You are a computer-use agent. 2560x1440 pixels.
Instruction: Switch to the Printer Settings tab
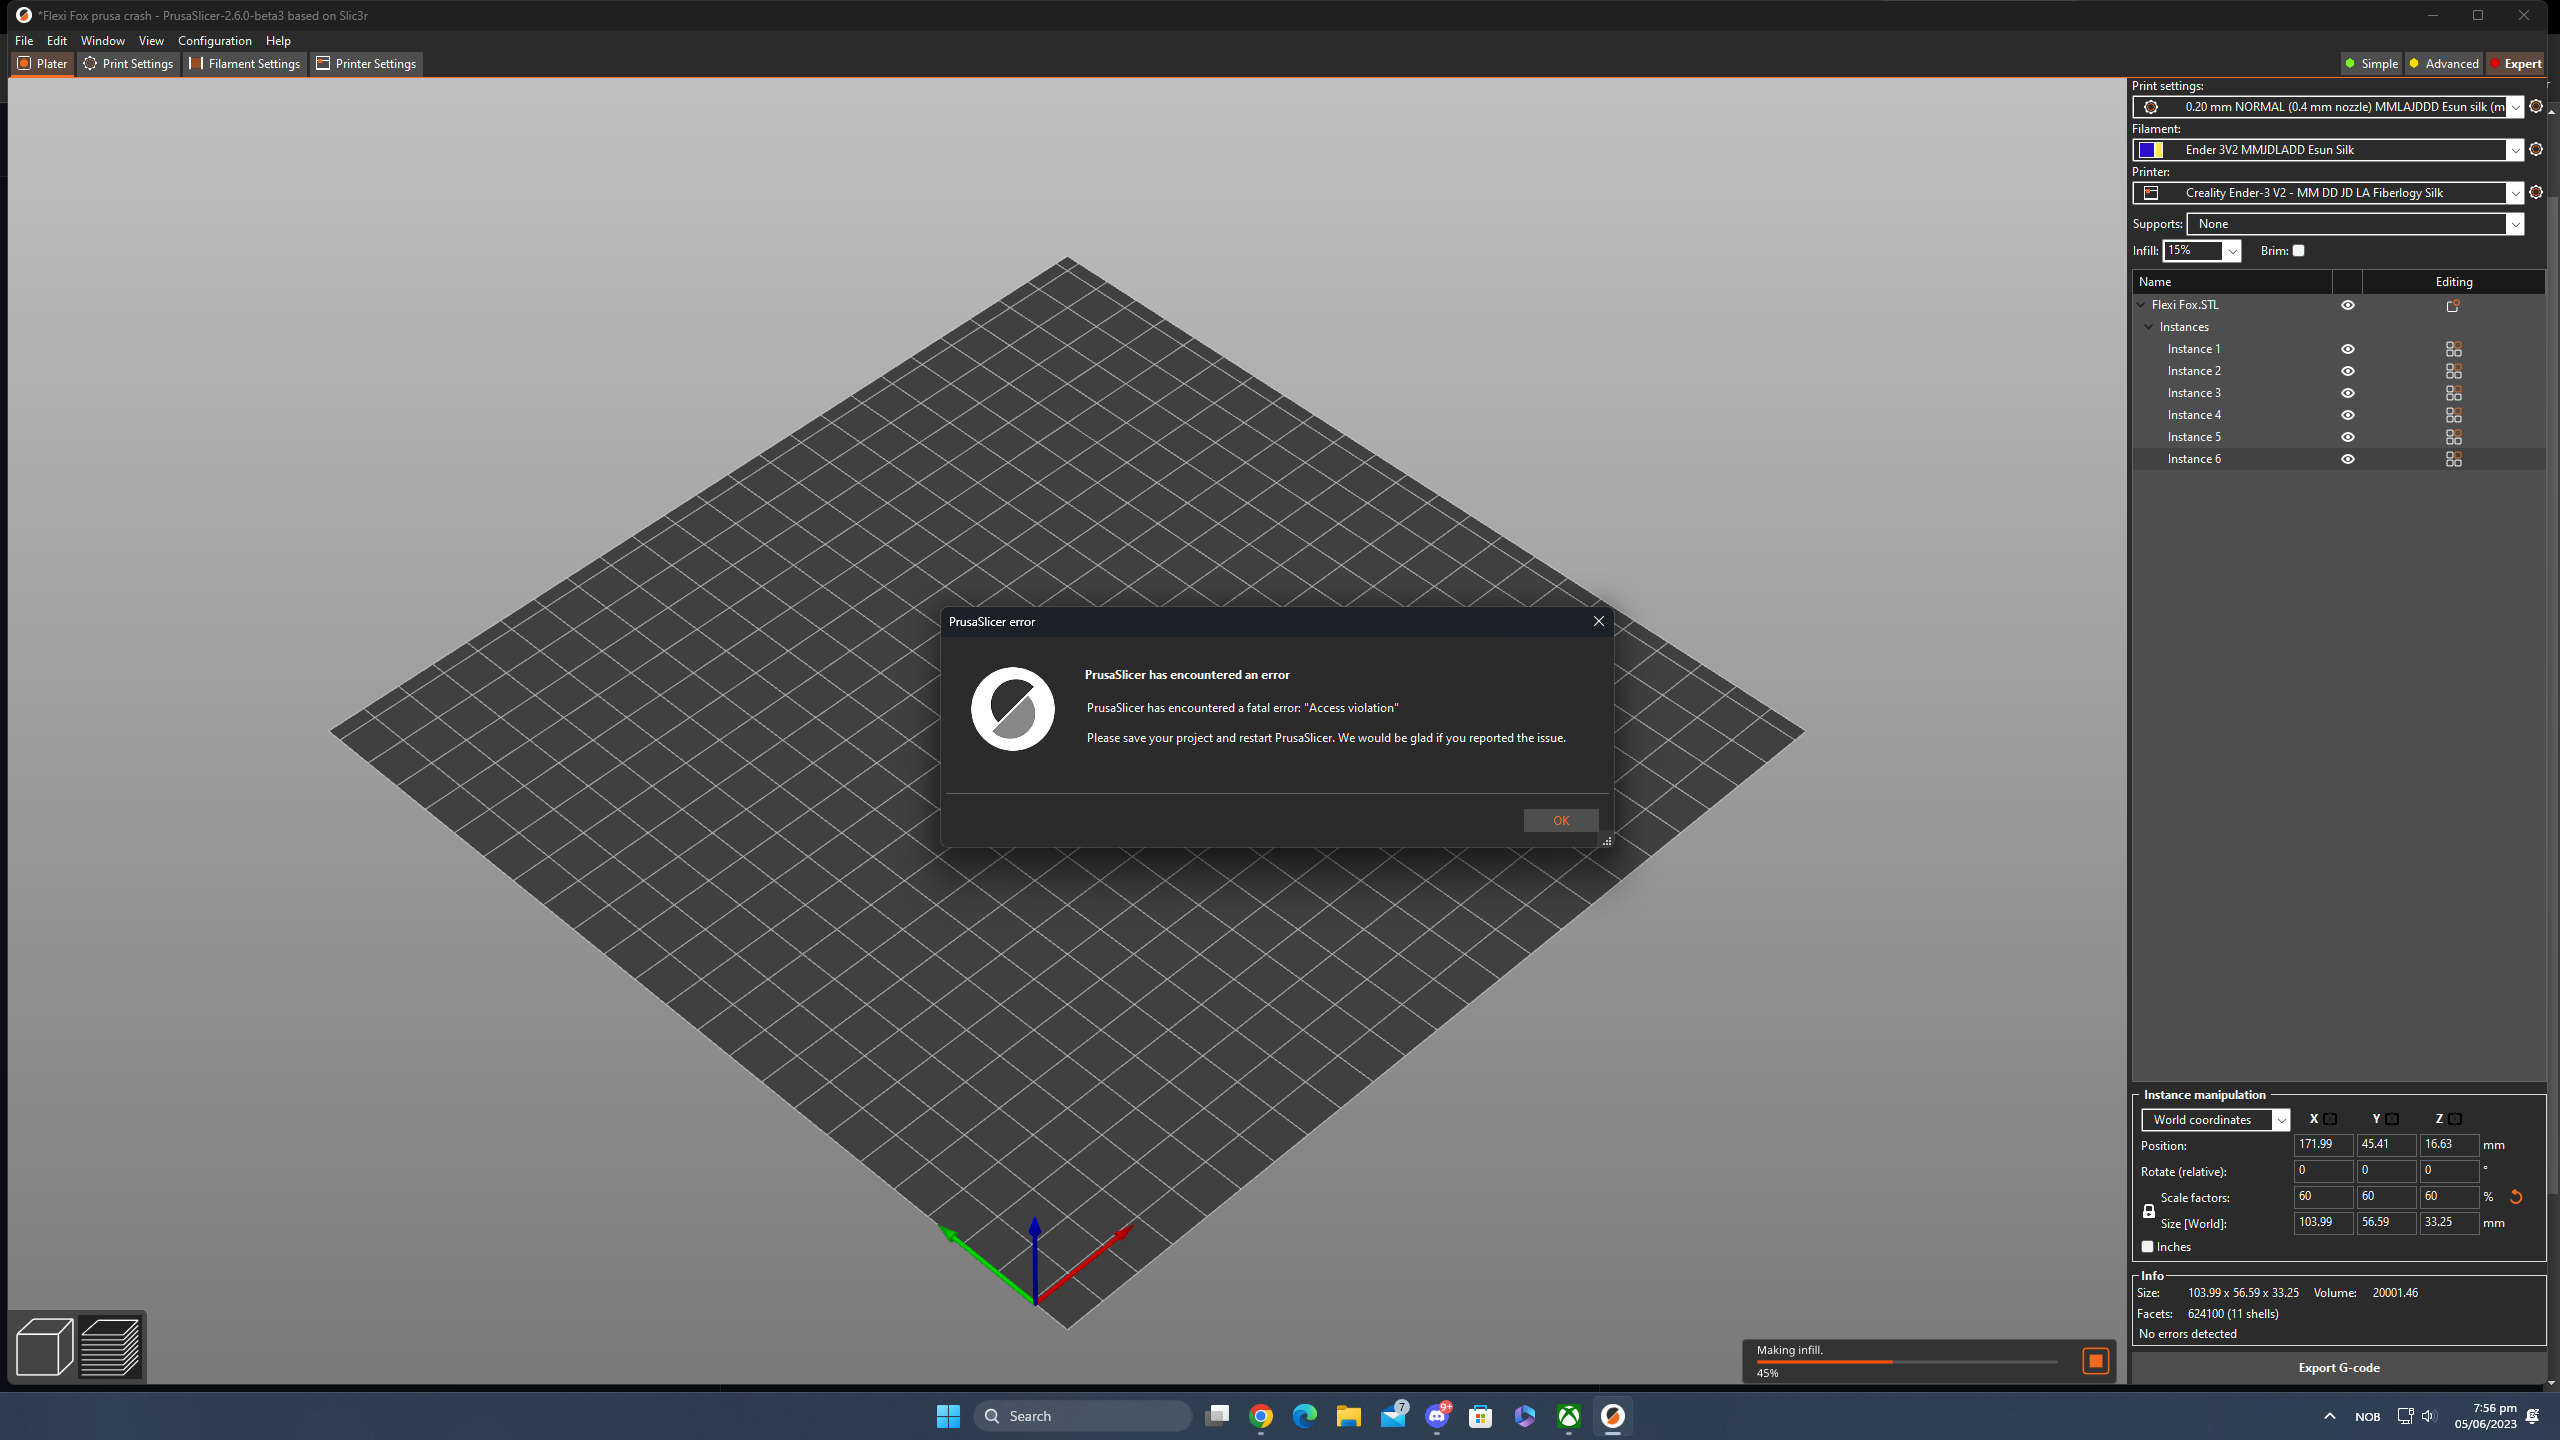366,63
